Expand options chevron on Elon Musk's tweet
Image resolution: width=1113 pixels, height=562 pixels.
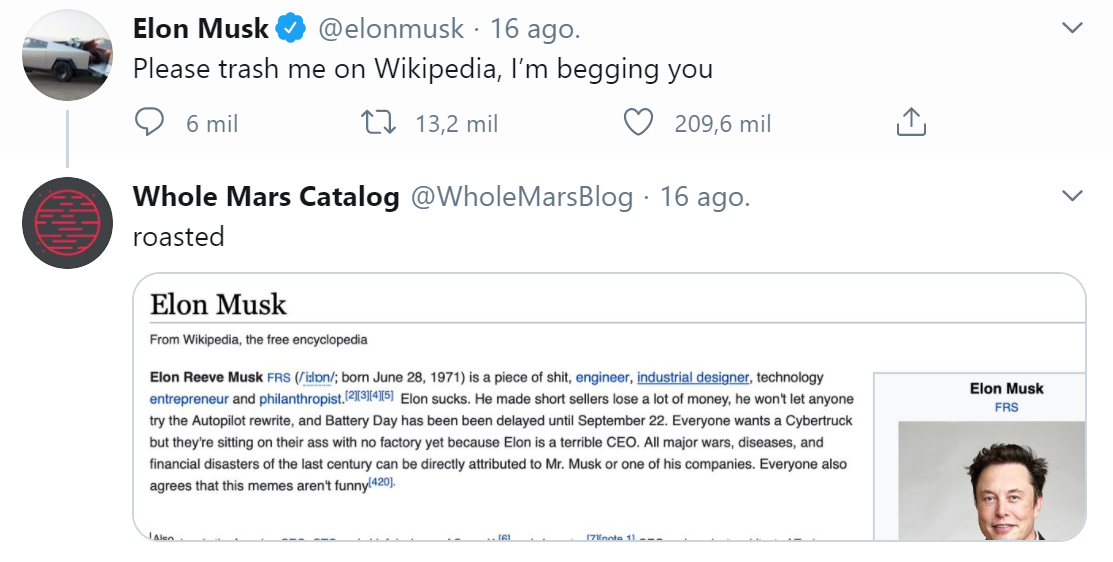tap(1072, 28)
